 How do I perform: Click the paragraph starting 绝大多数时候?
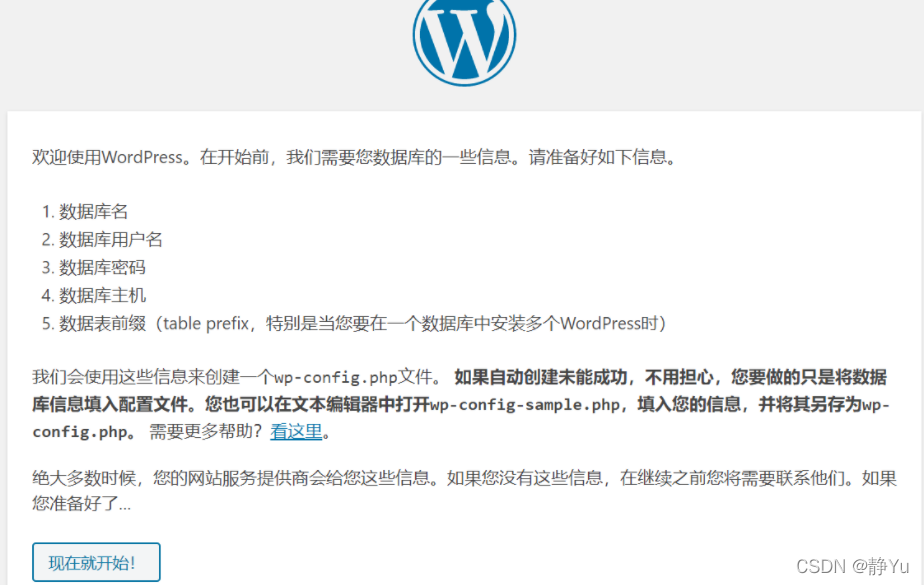pyautogui.click(x=464, y=490)
